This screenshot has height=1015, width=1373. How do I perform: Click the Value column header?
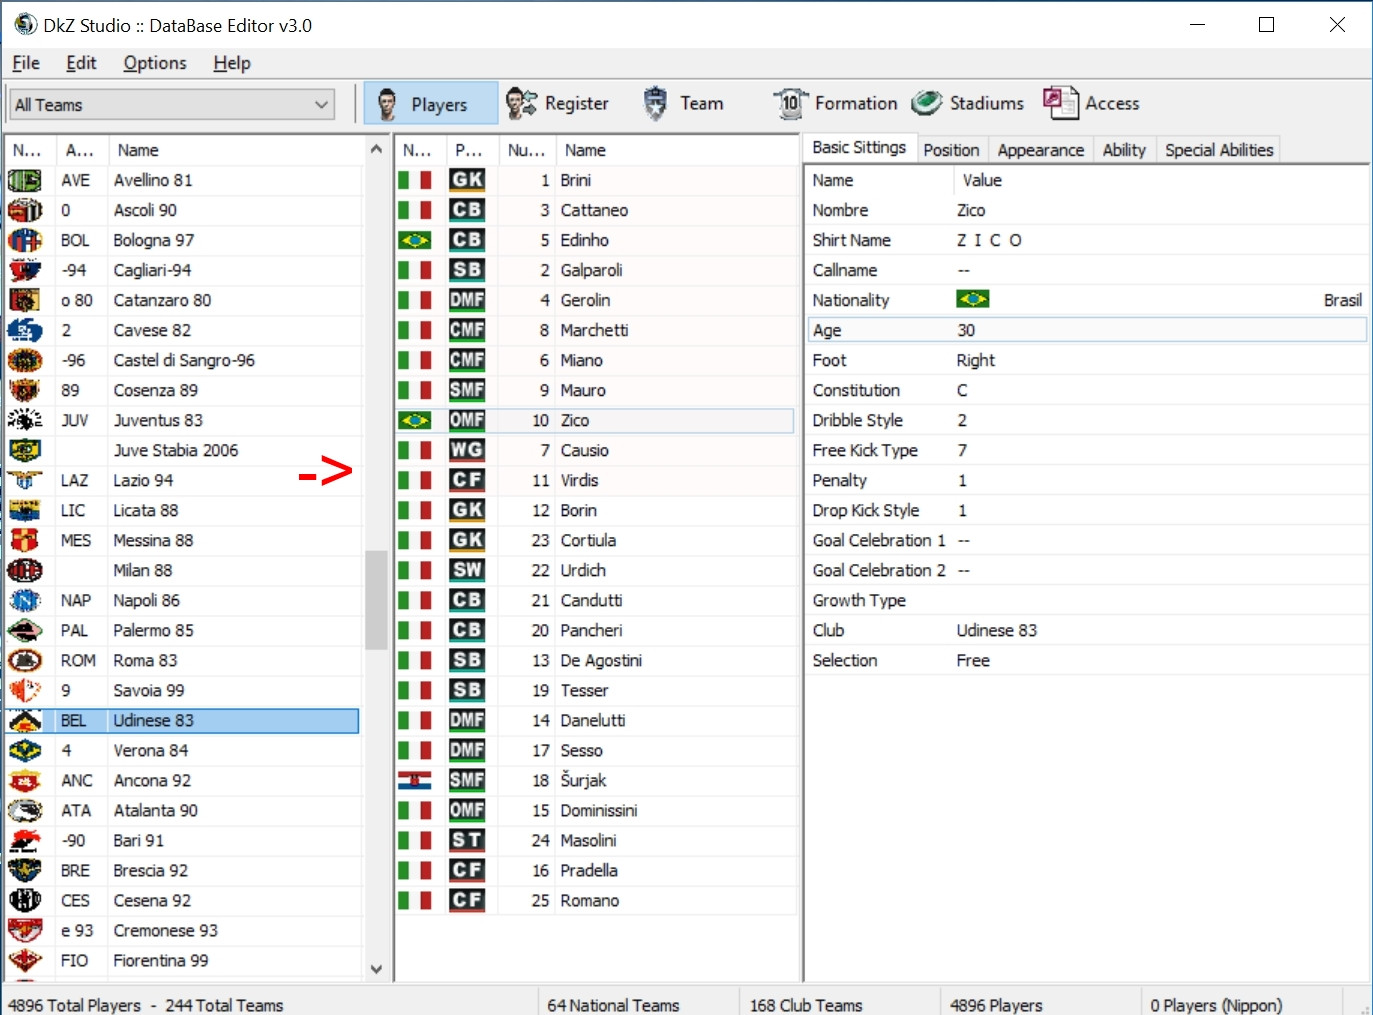click(1160, 180)
